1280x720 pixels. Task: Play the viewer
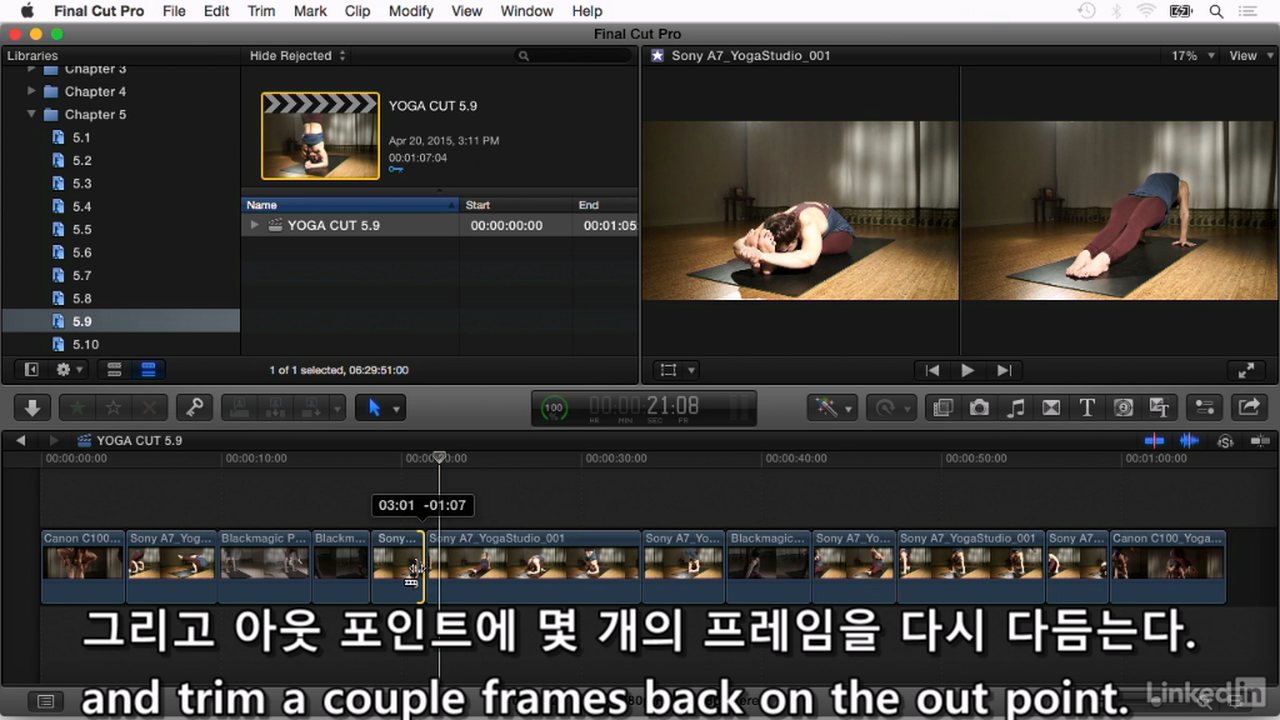[967, 370]
